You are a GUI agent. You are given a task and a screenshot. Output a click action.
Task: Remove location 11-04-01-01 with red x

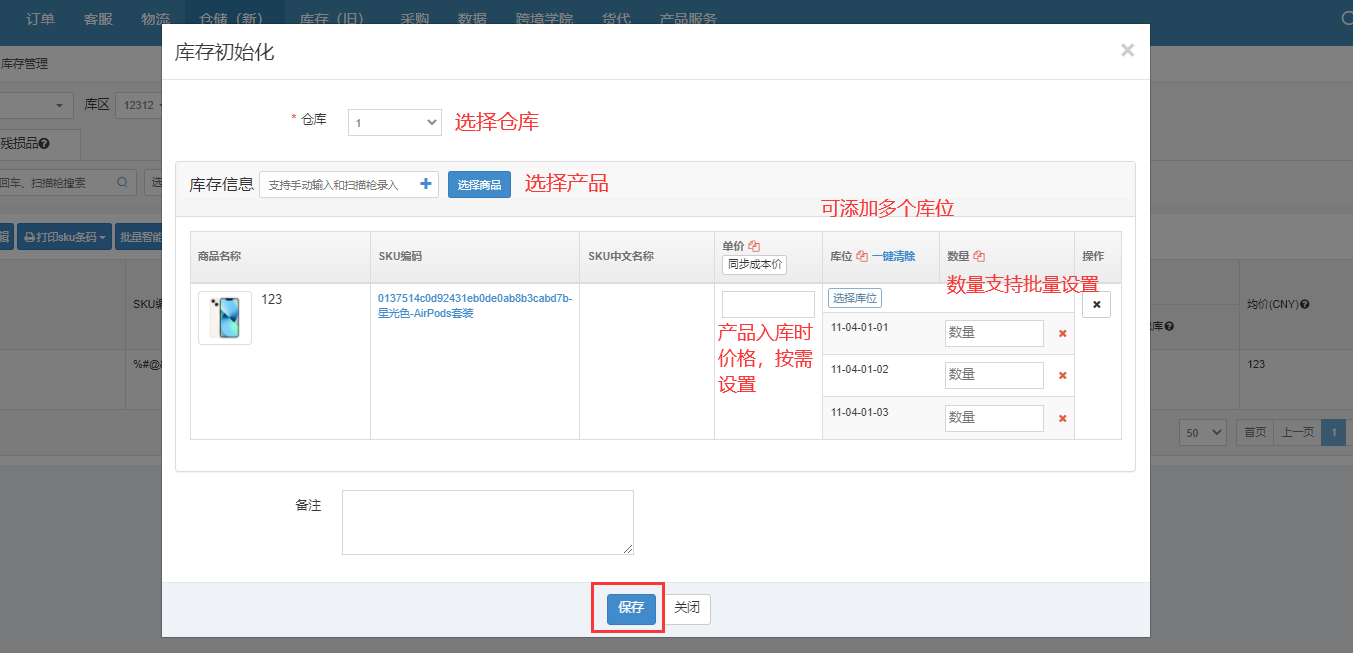click(x=1062, y=334)
